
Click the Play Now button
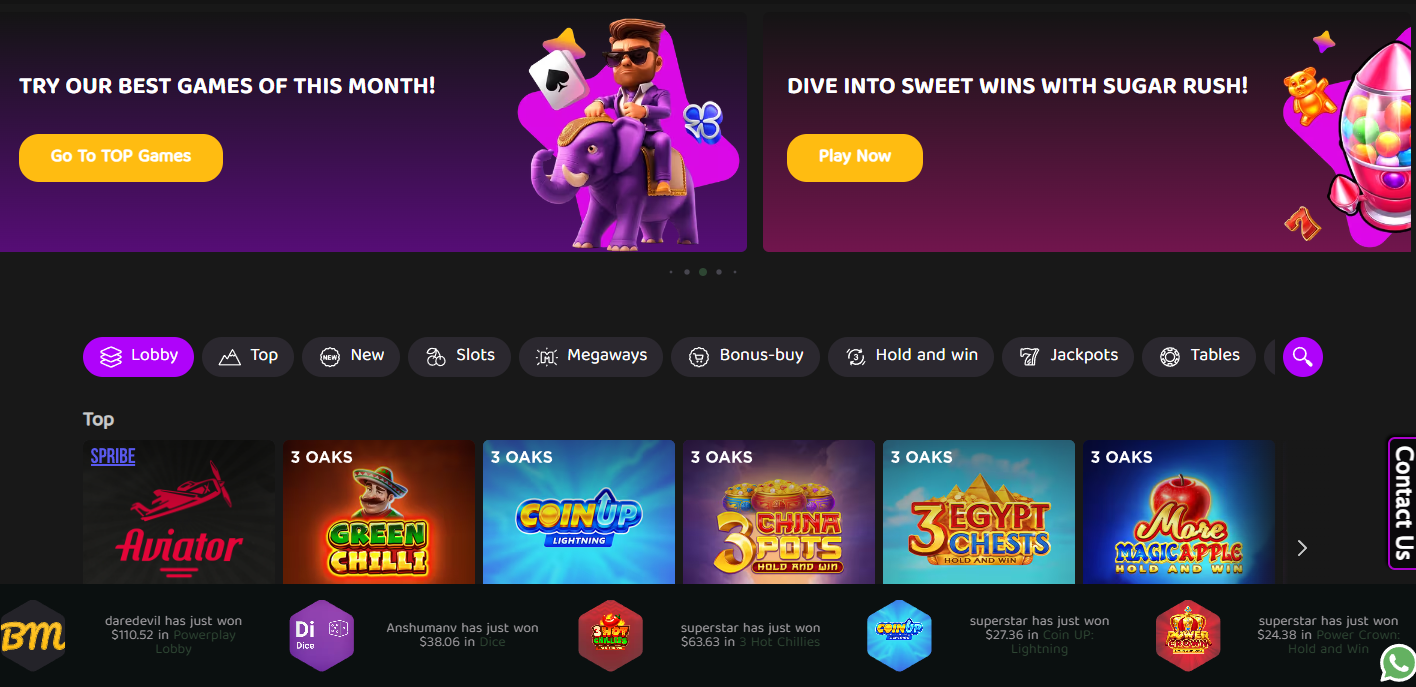click(855, 158)
